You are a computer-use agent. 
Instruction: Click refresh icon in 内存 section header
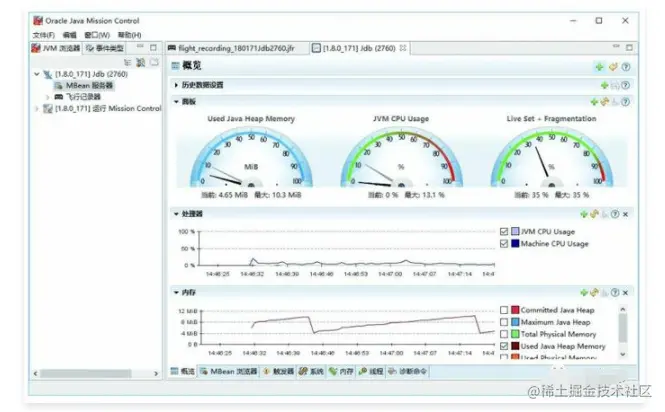point(594,292)
